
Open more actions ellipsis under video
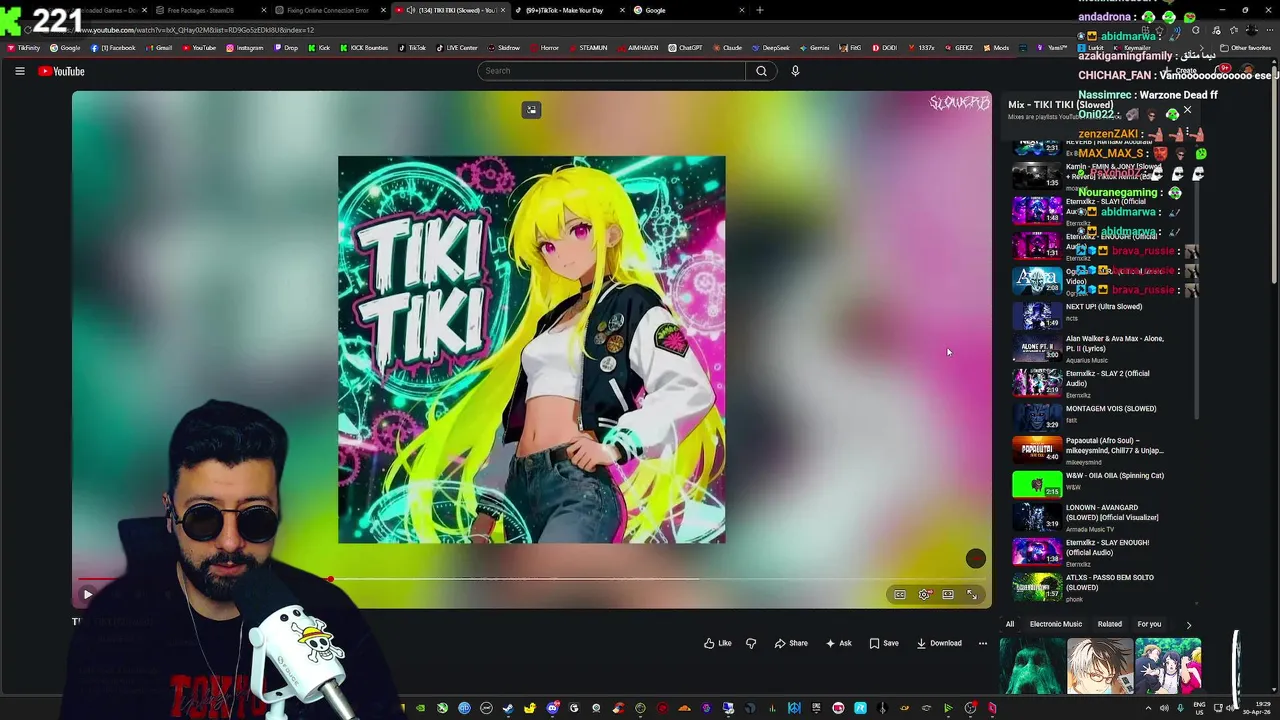[982, 643]
